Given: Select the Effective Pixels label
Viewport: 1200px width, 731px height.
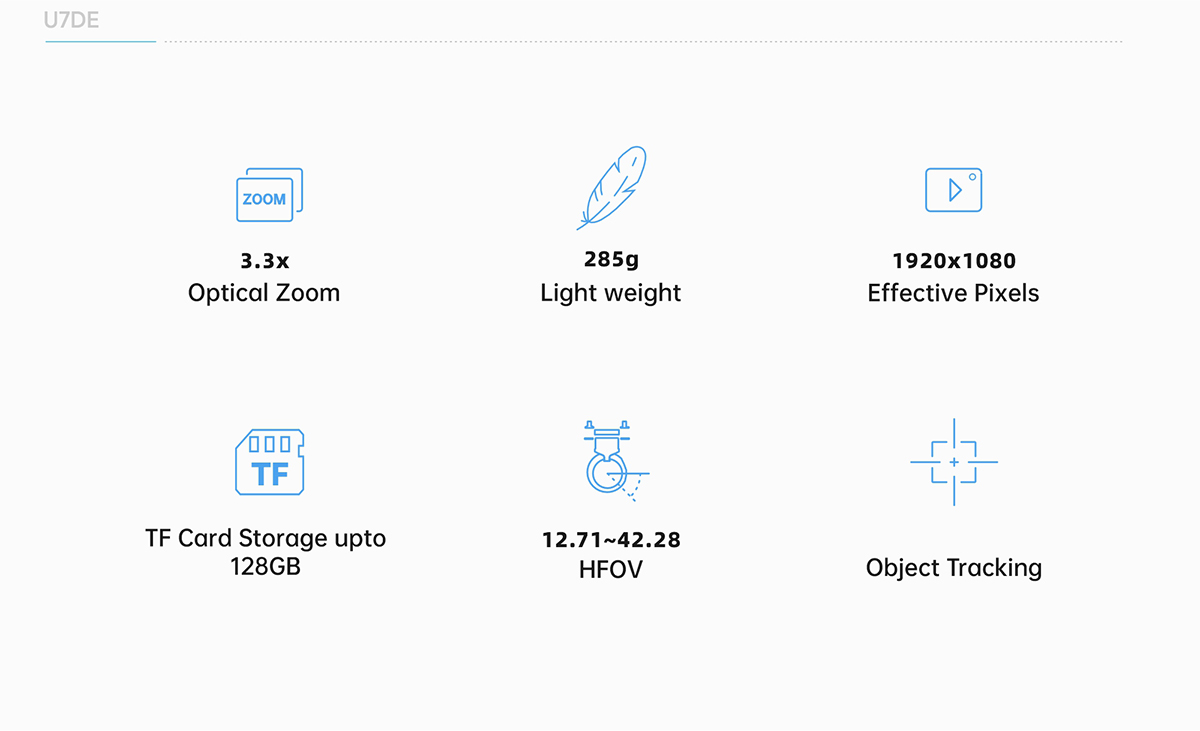Looking at the screenshot, I should click(954, 293).
